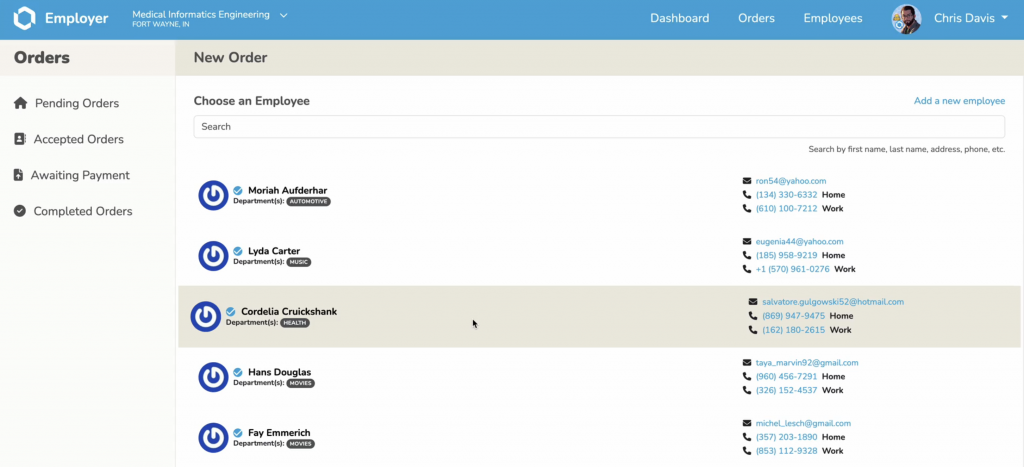The image size is (1024, 467).
Task: Expand the Medical Informatics Engineering company dropdown
Action: coord(284,15)
